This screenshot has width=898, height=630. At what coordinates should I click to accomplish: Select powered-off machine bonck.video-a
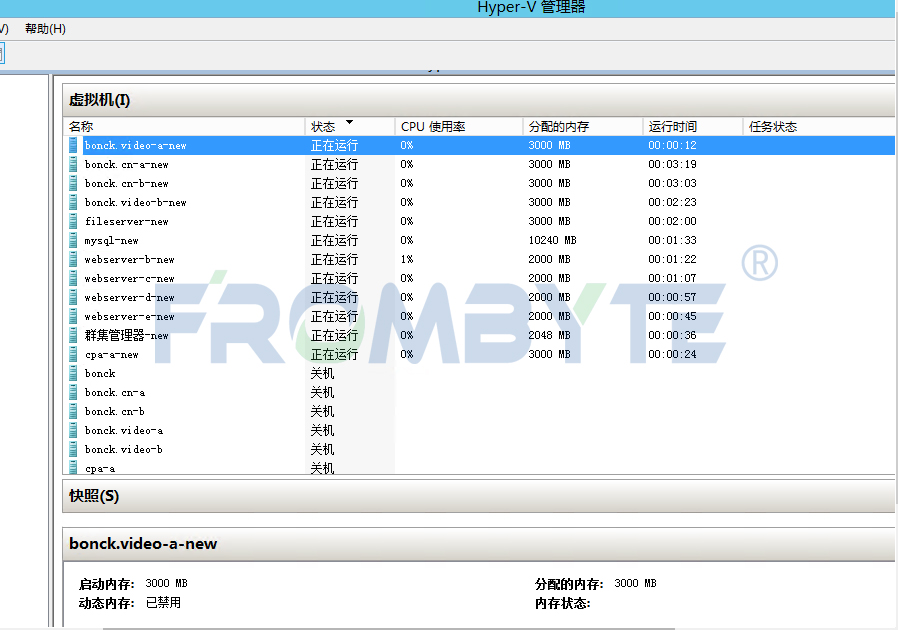tap(124, 430)
